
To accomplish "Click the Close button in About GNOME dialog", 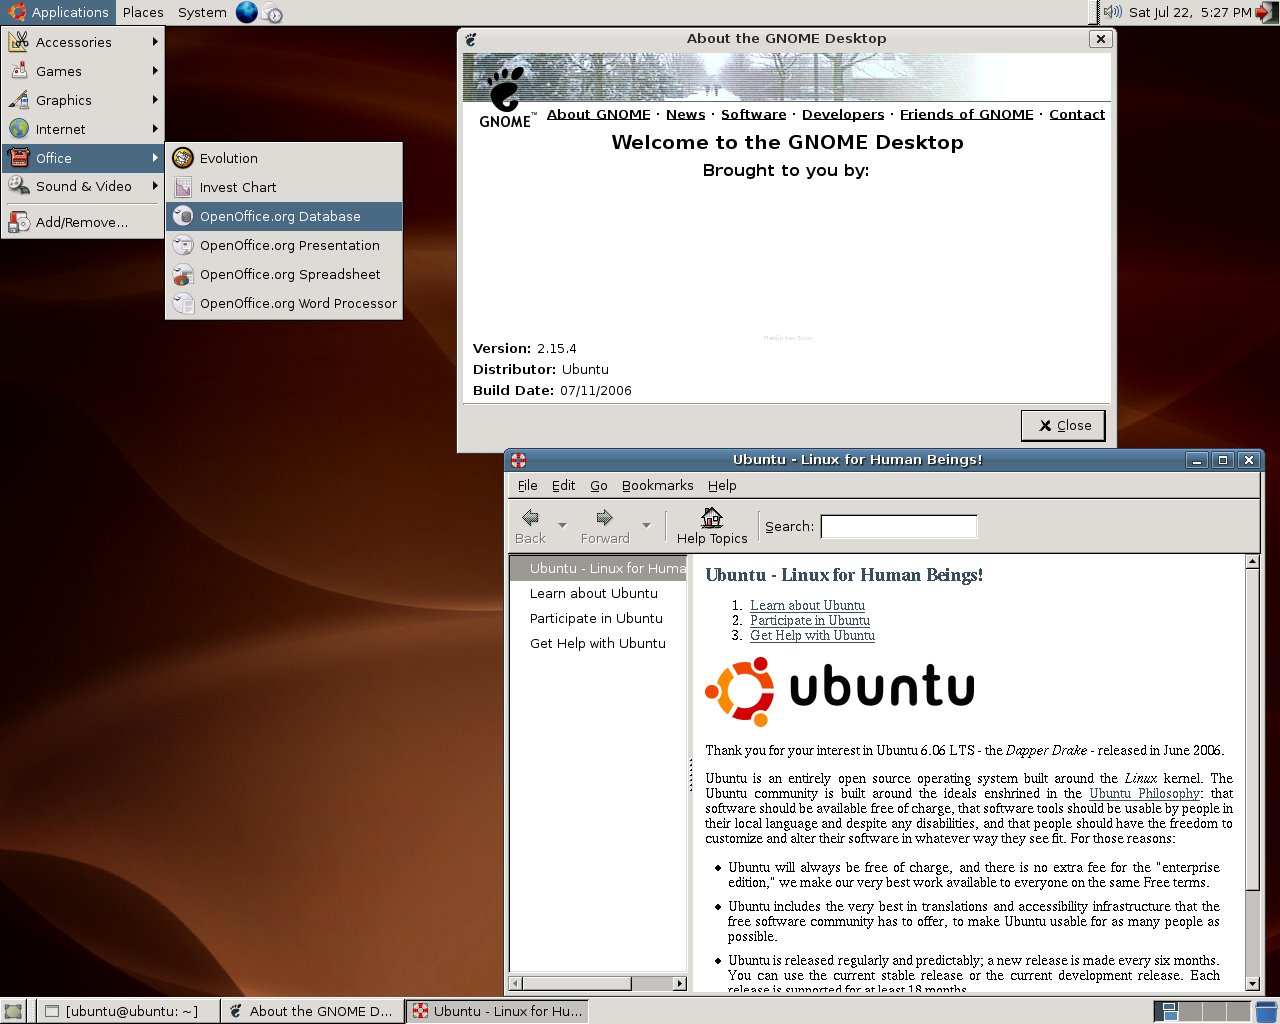I will click(1063, 425).
